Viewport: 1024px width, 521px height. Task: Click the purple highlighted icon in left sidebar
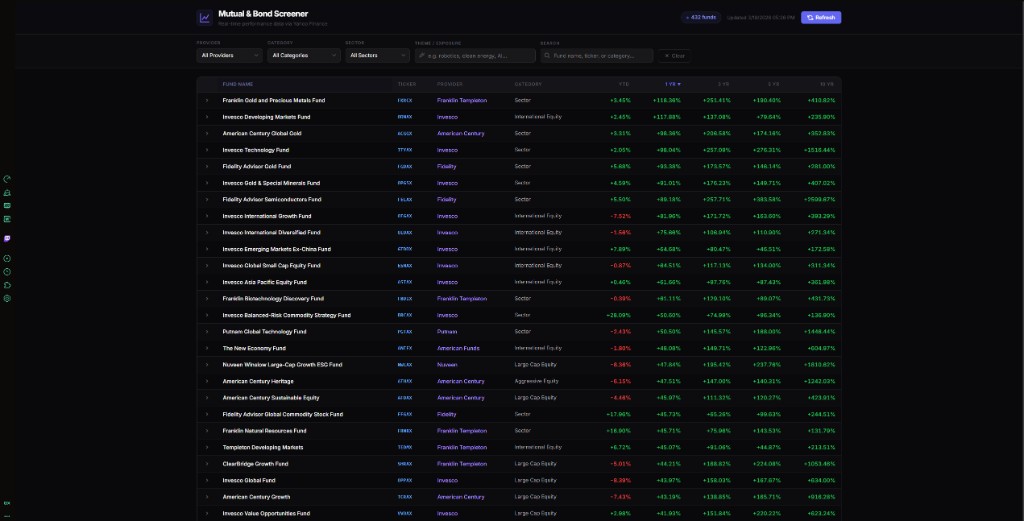pyautogui.click(x=7, y=239)
